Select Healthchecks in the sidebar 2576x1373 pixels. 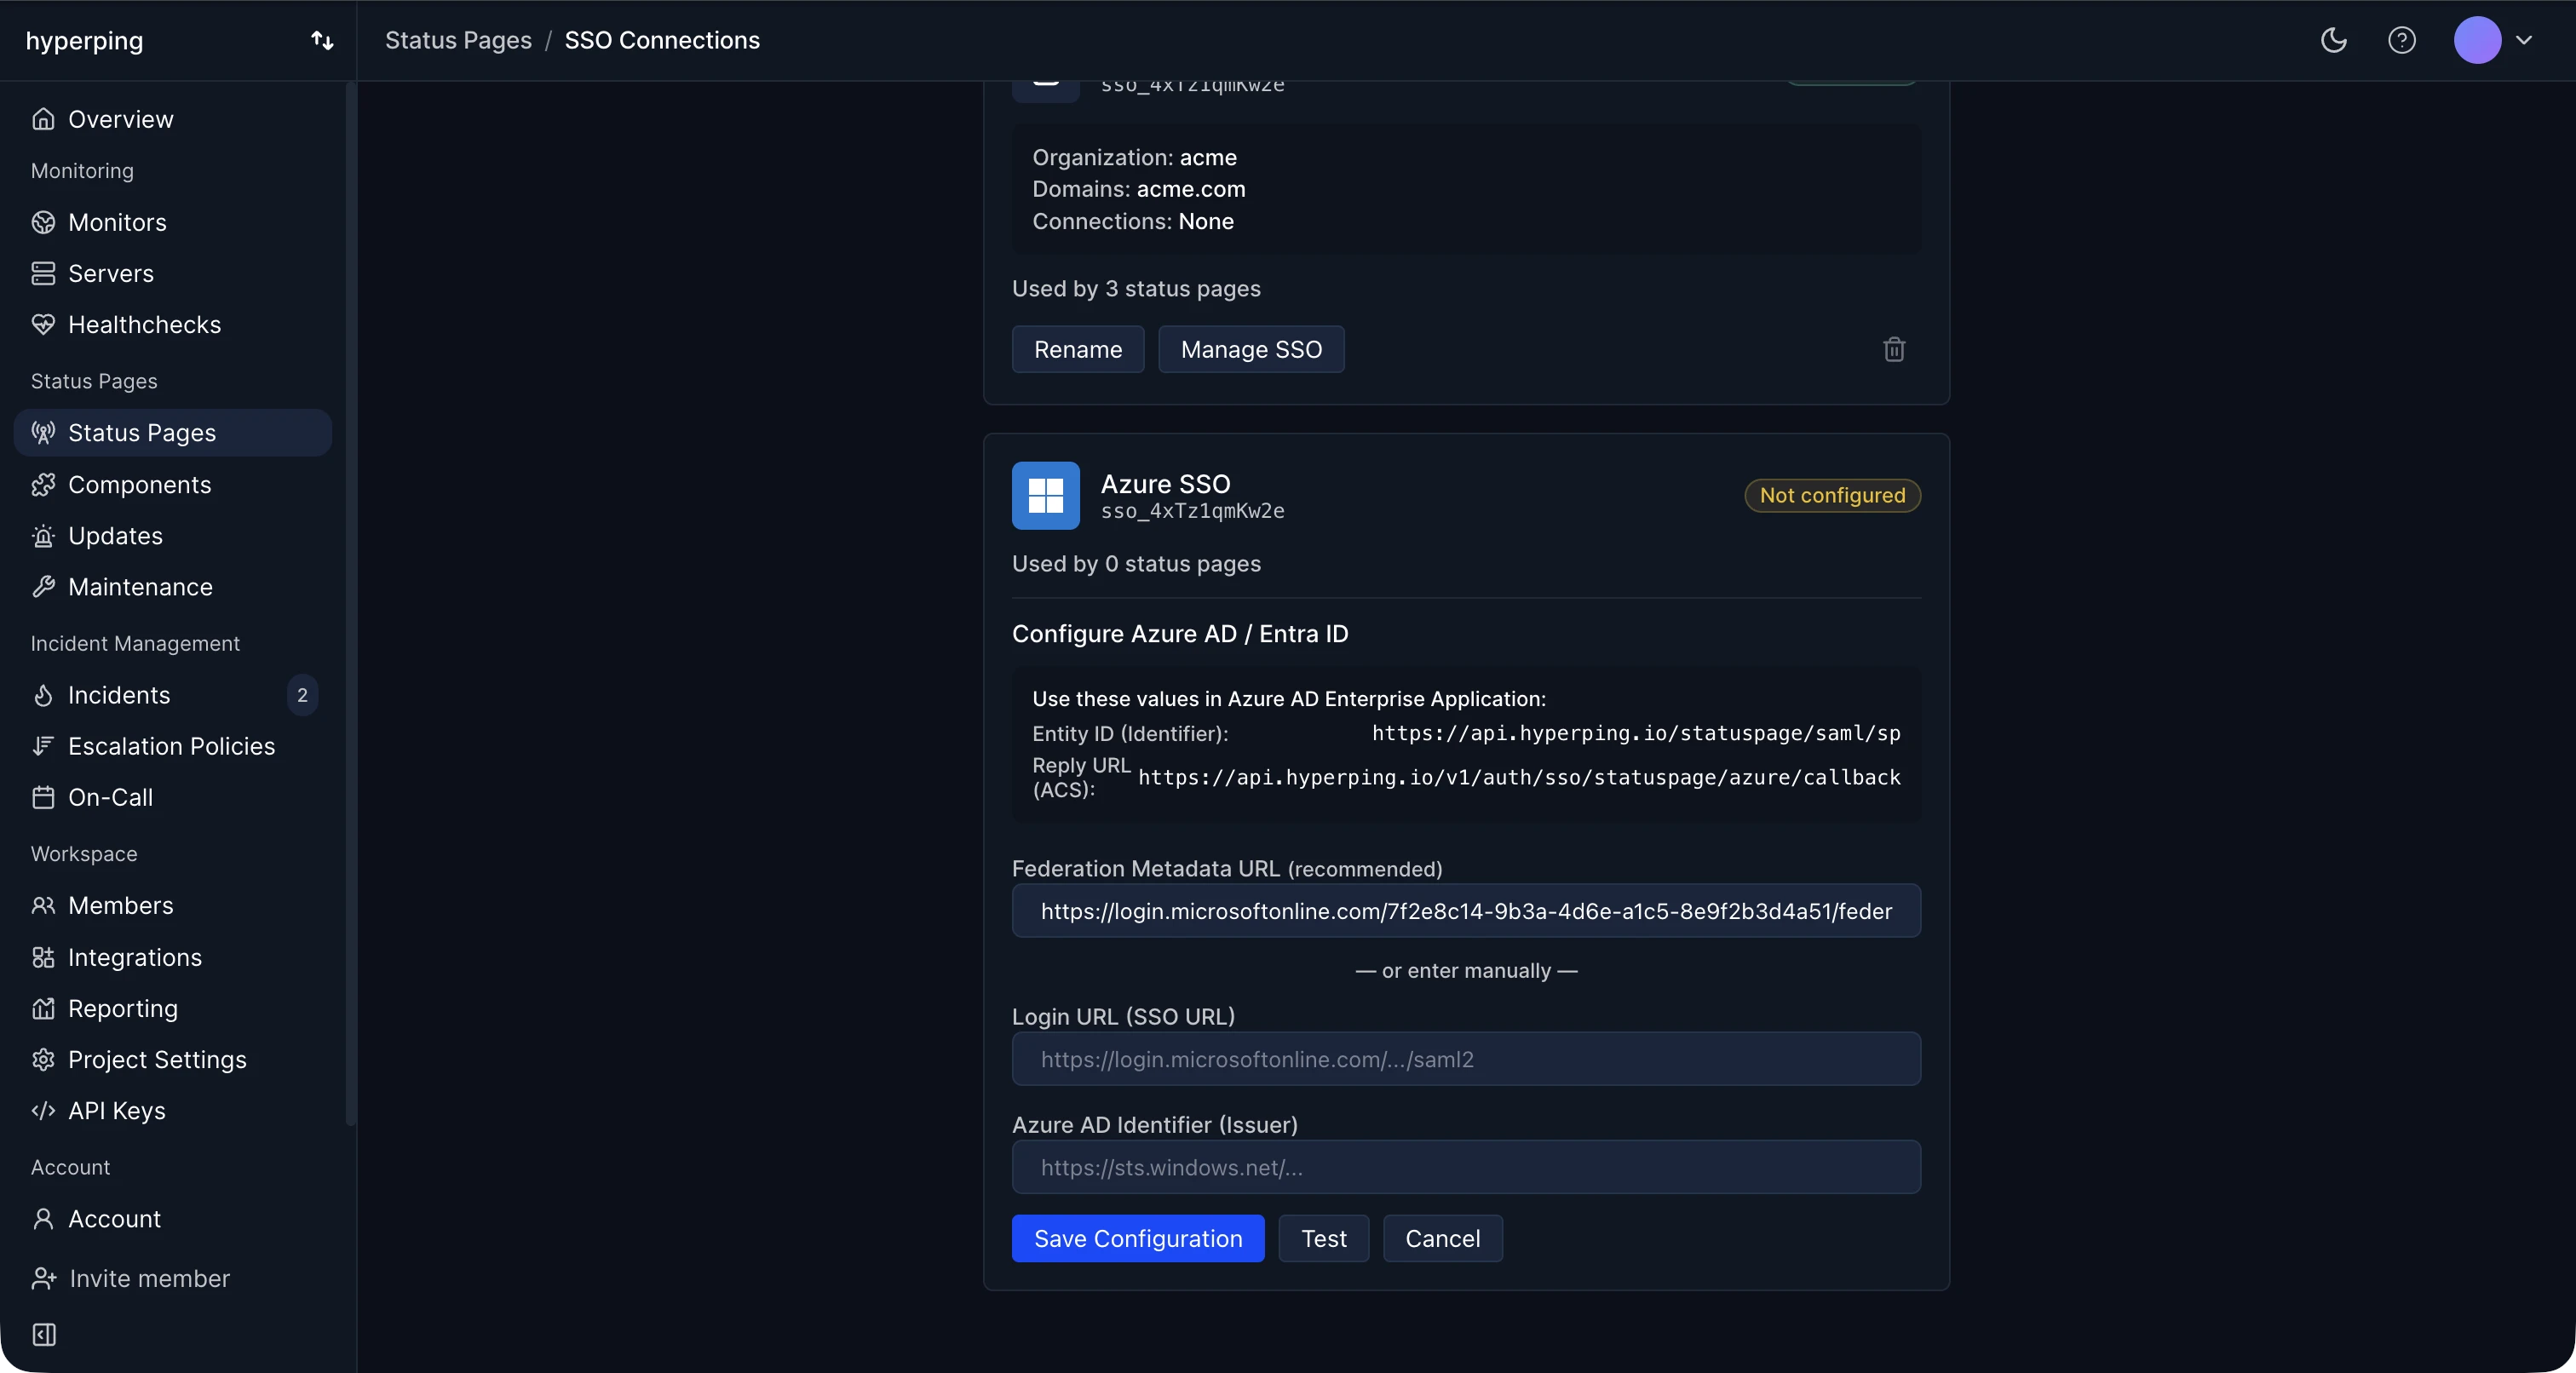tap(172, 324)
